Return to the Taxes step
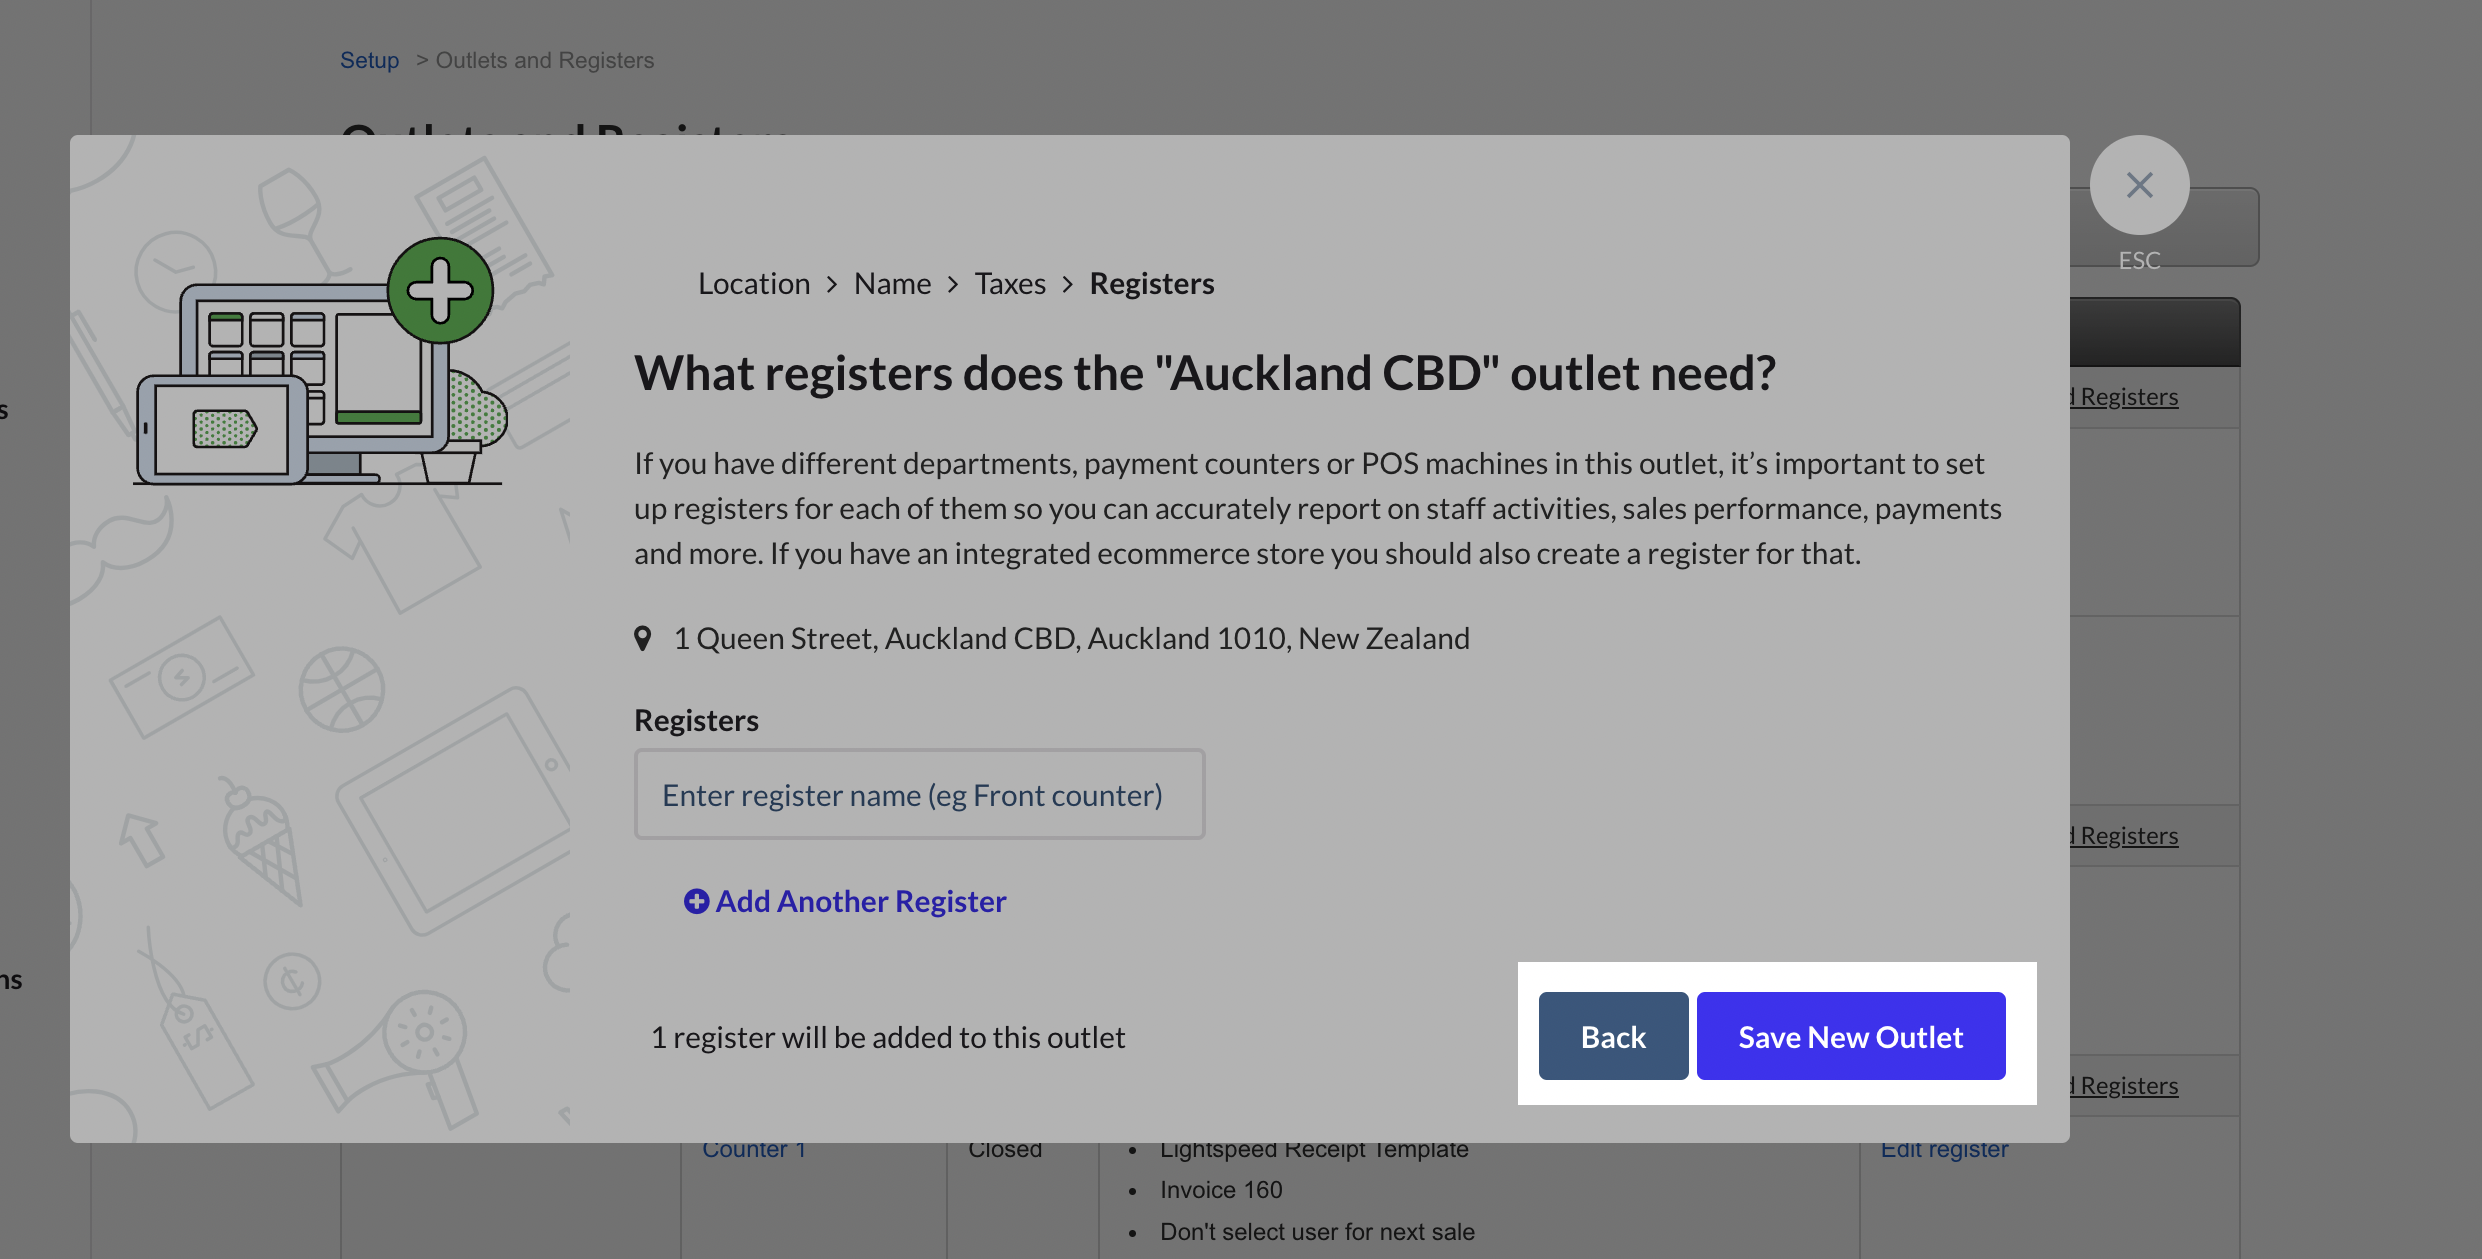This screenshot has width=2482, height=1259. coord(1010,284)
